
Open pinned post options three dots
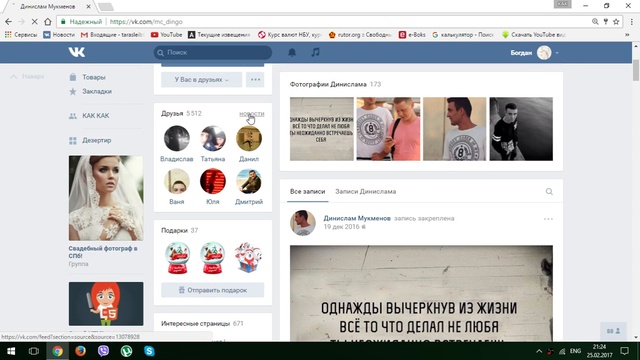pyautogui.click(x=548, y=219)
